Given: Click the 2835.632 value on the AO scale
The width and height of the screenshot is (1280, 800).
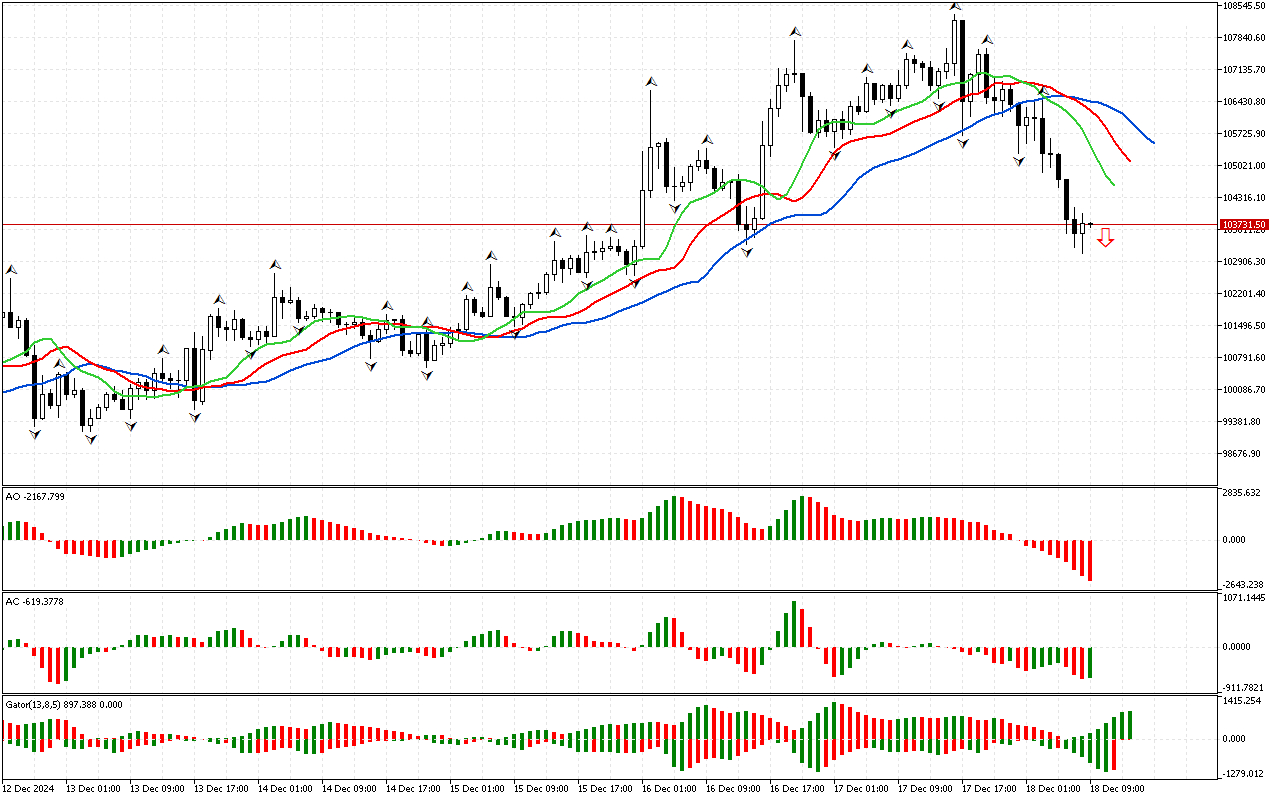Looking at the screenshot, I should point(1242,493).
